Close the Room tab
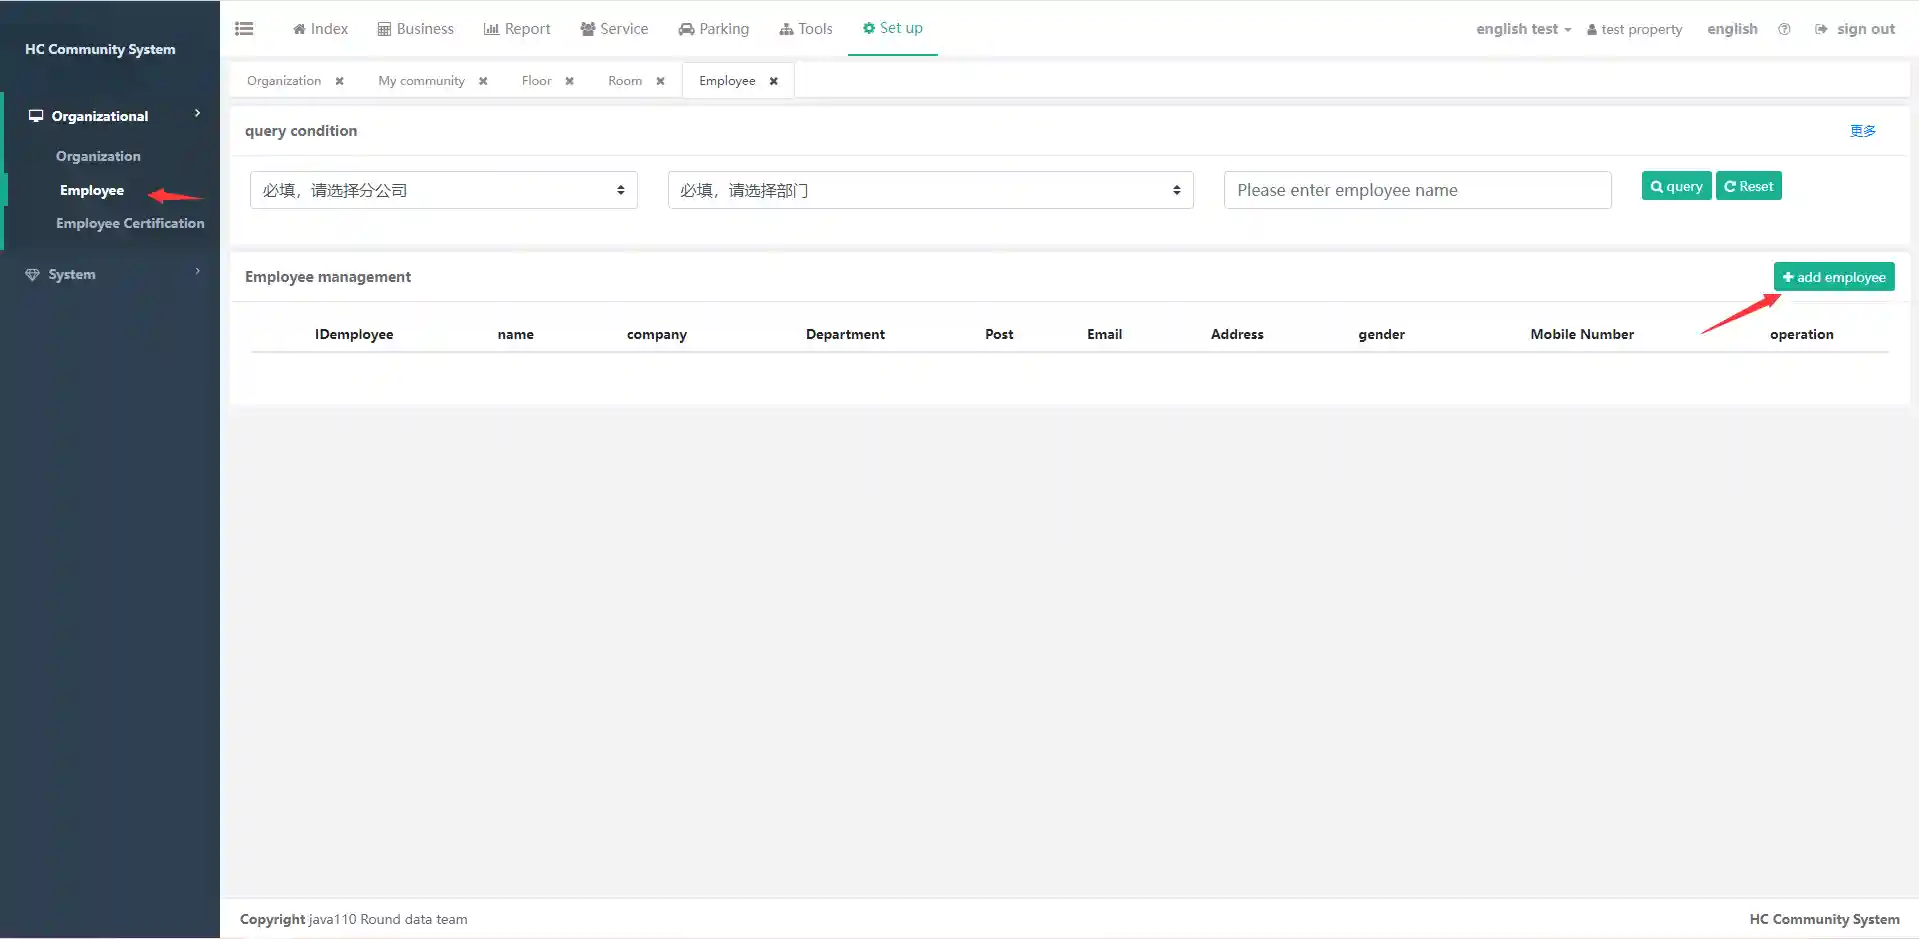Image resolution: width=1919 pixels, height=939 pixels. point(660,81)
